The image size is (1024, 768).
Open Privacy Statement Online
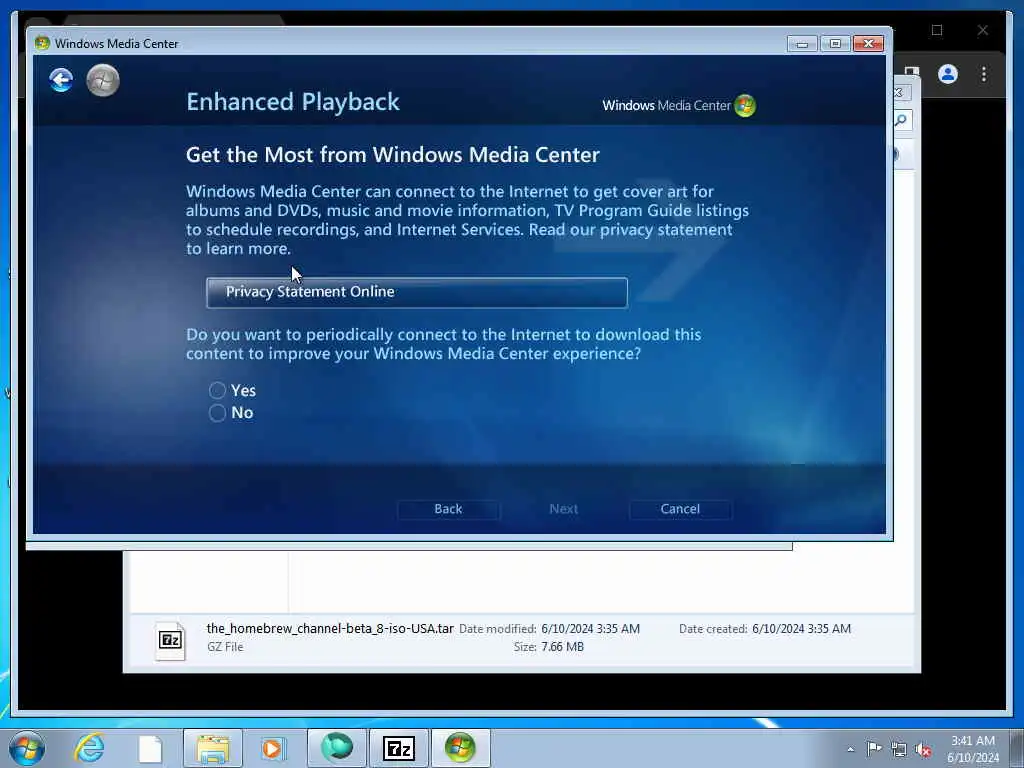[417, 292]
